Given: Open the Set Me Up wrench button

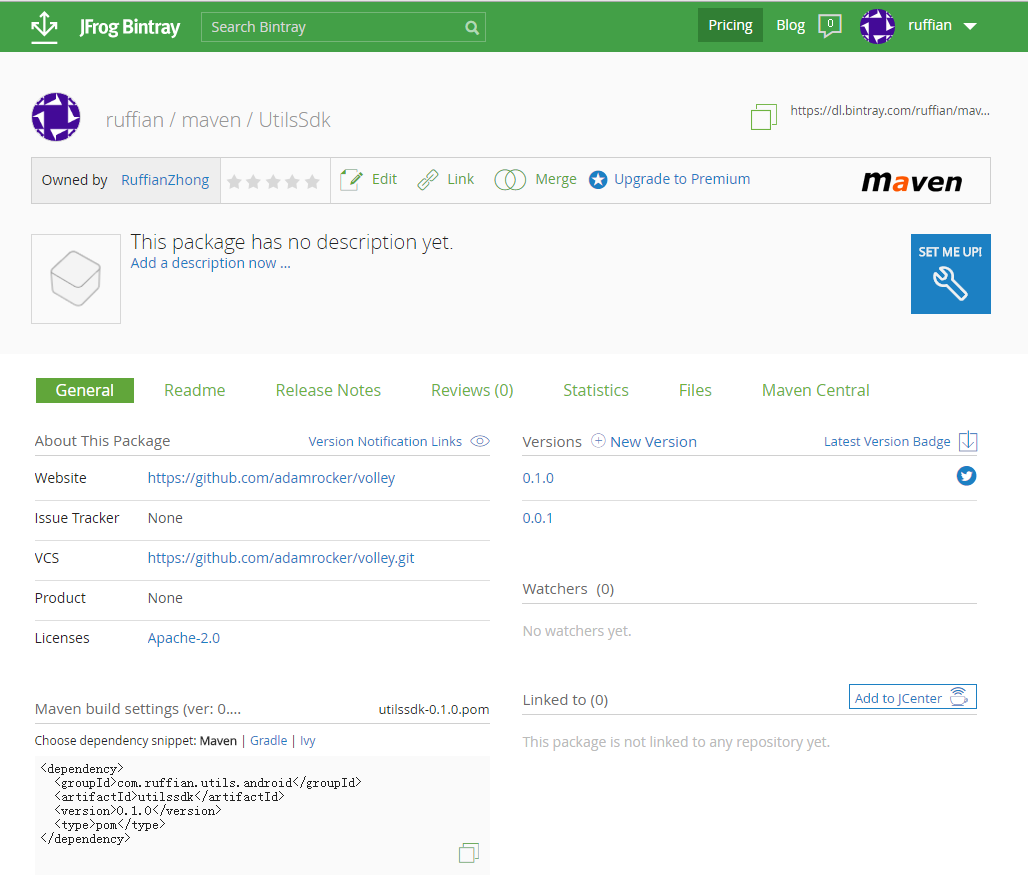Looking at the screenshot, I should (950, 274).
